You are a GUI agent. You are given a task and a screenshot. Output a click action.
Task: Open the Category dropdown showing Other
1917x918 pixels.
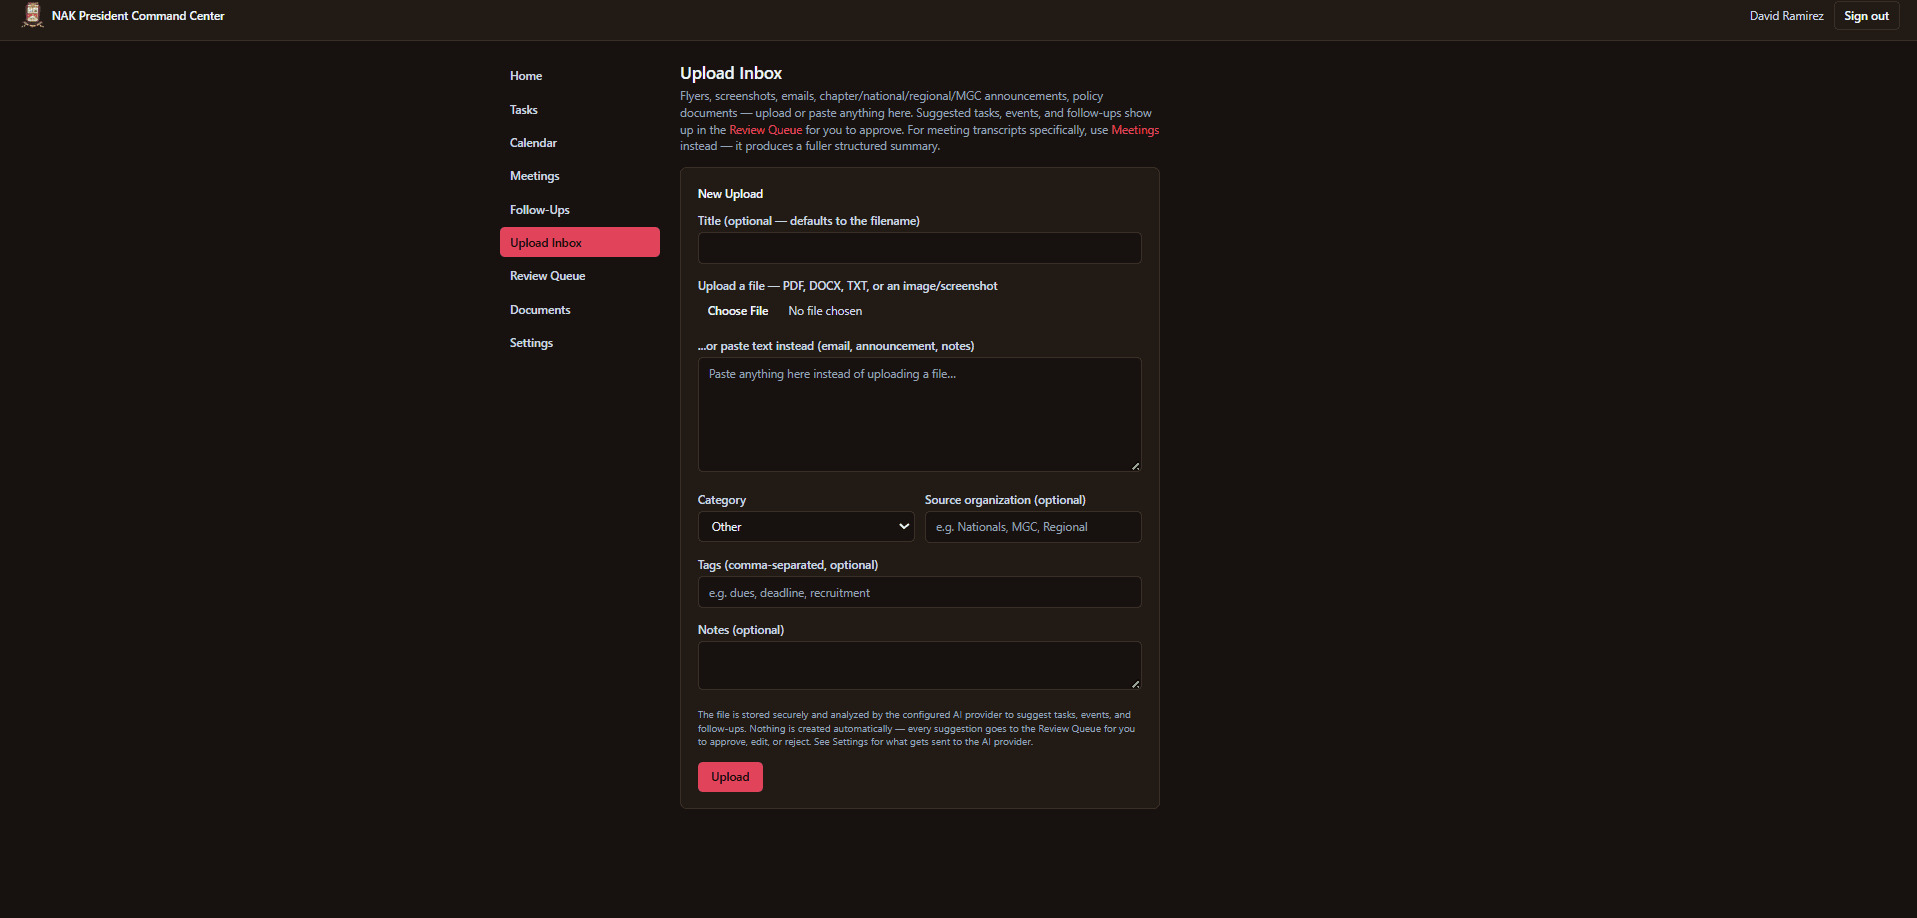[806, 527]
